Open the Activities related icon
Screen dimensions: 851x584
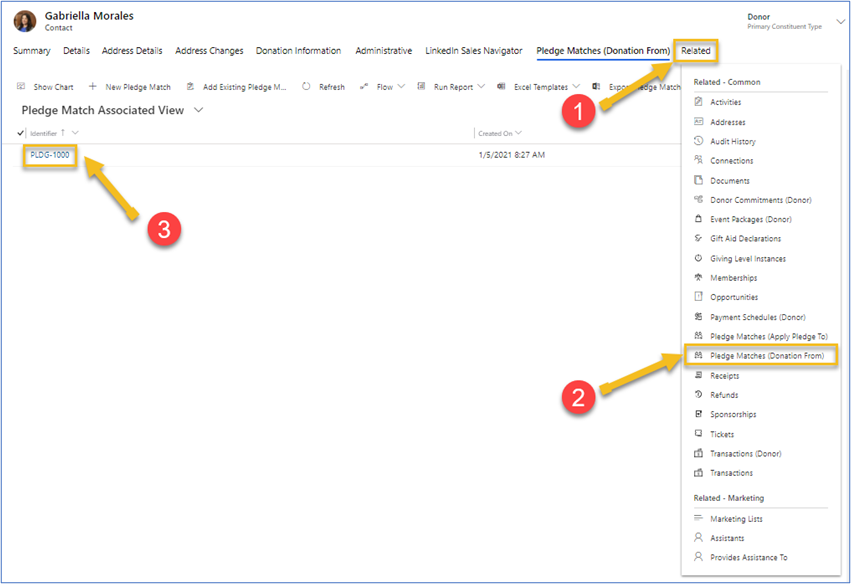coord(698,101)
